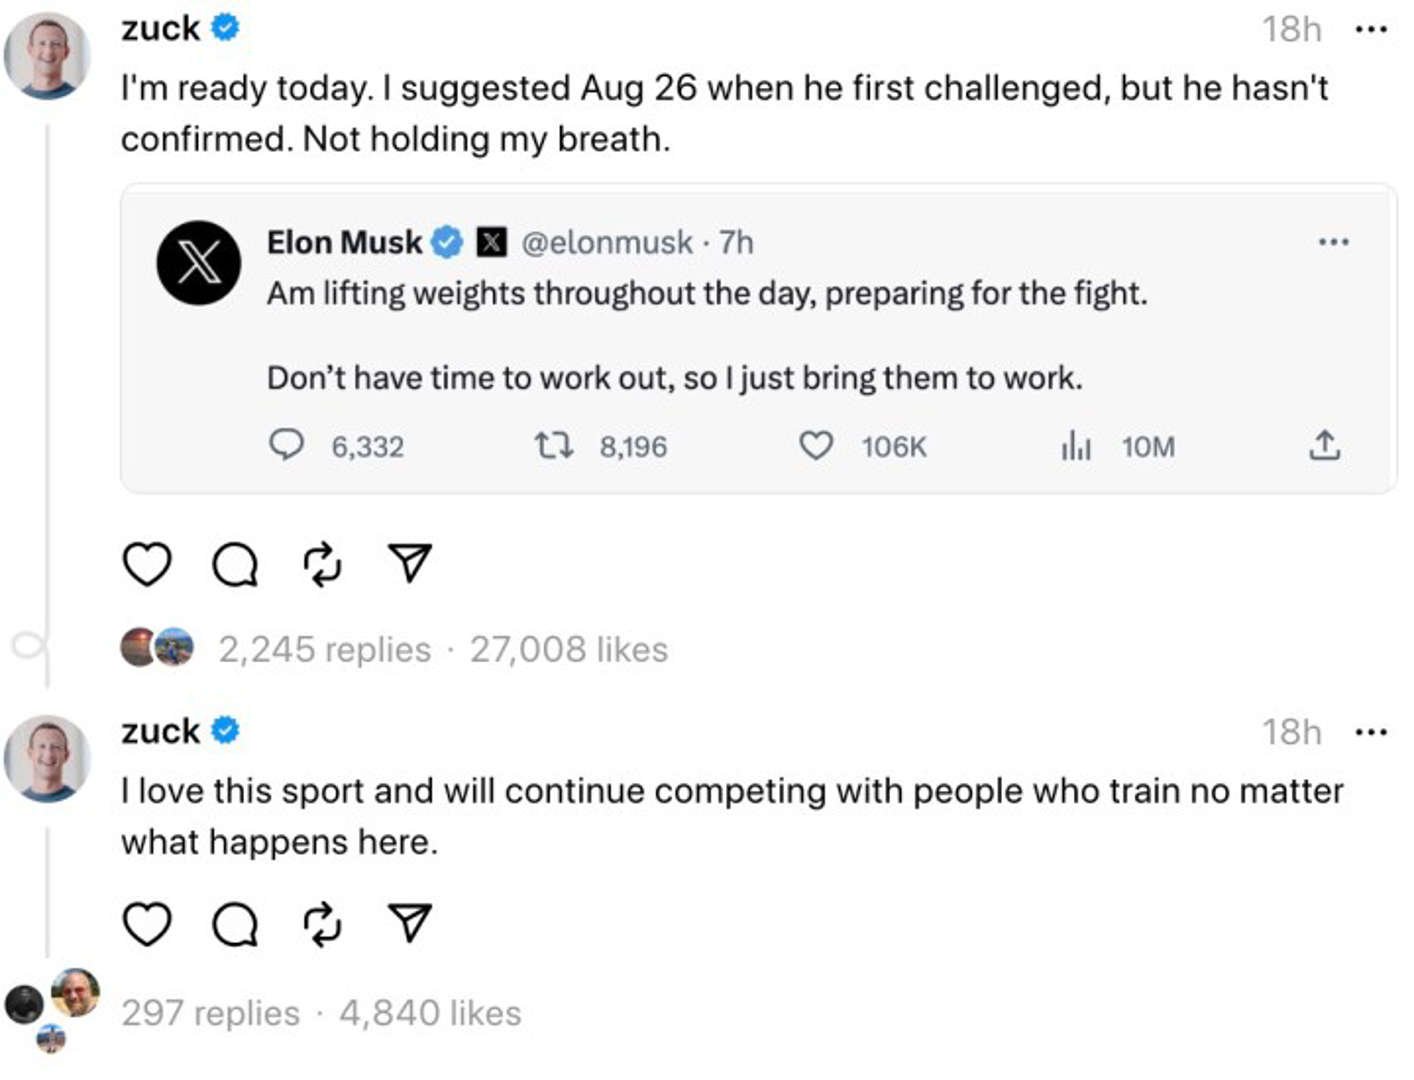Click upload share icon in quoted Elon tweet
The width and height of the screenshot is (1414, 1080).
(1324, 445)
